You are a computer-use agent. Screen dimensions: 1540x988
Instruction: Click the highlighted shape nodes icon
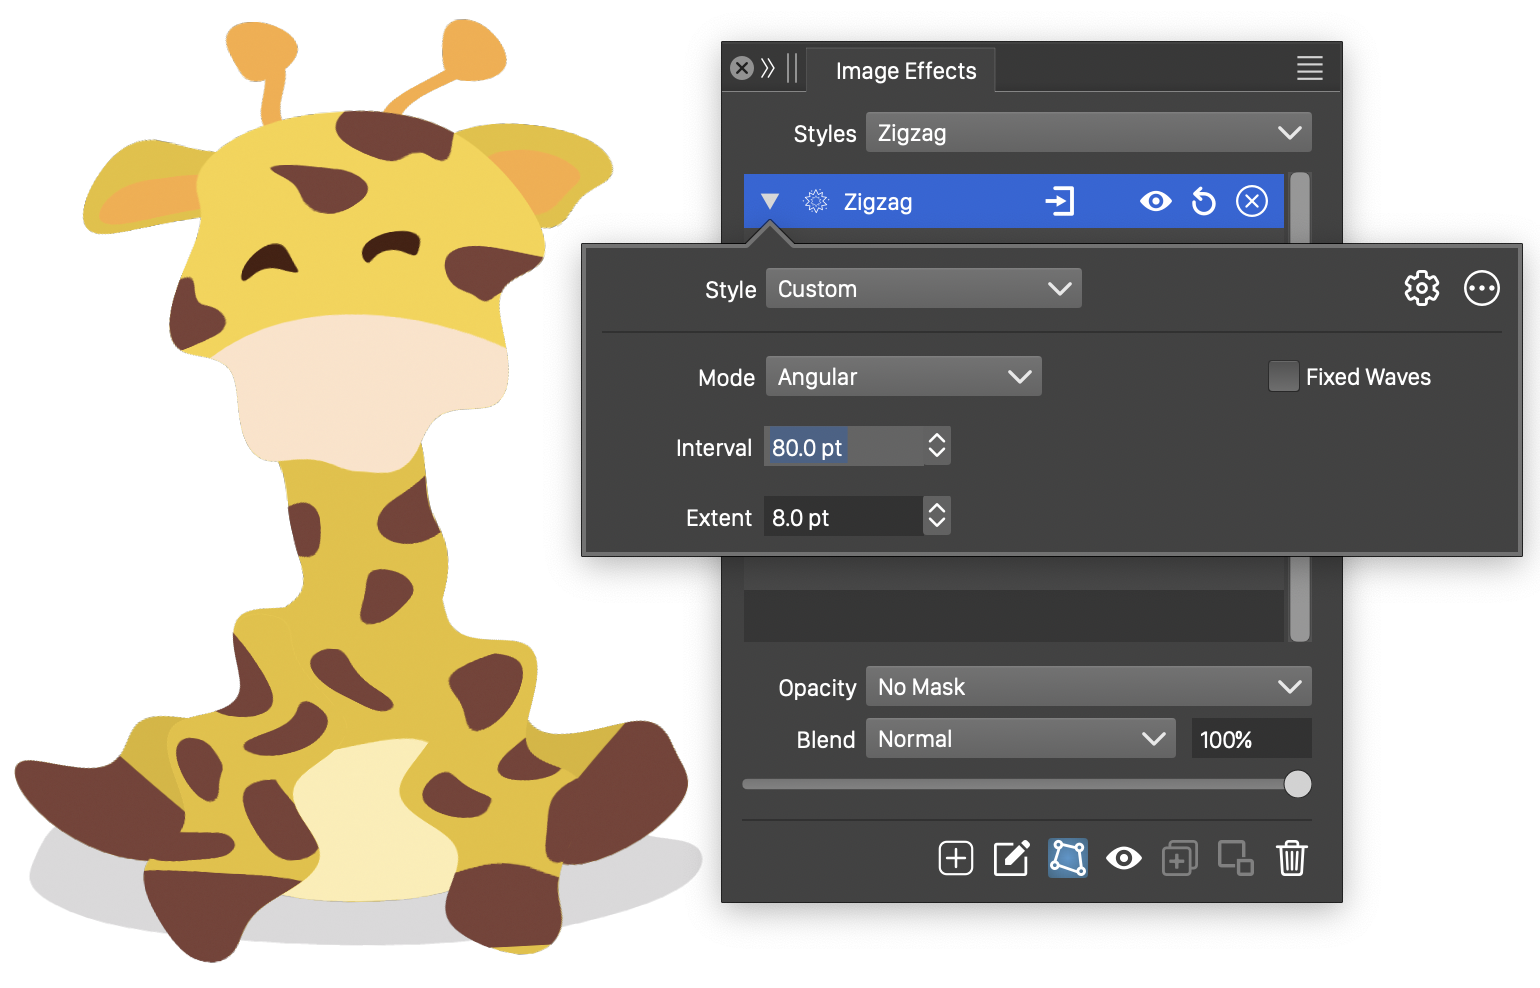[x=1067, y=858]
